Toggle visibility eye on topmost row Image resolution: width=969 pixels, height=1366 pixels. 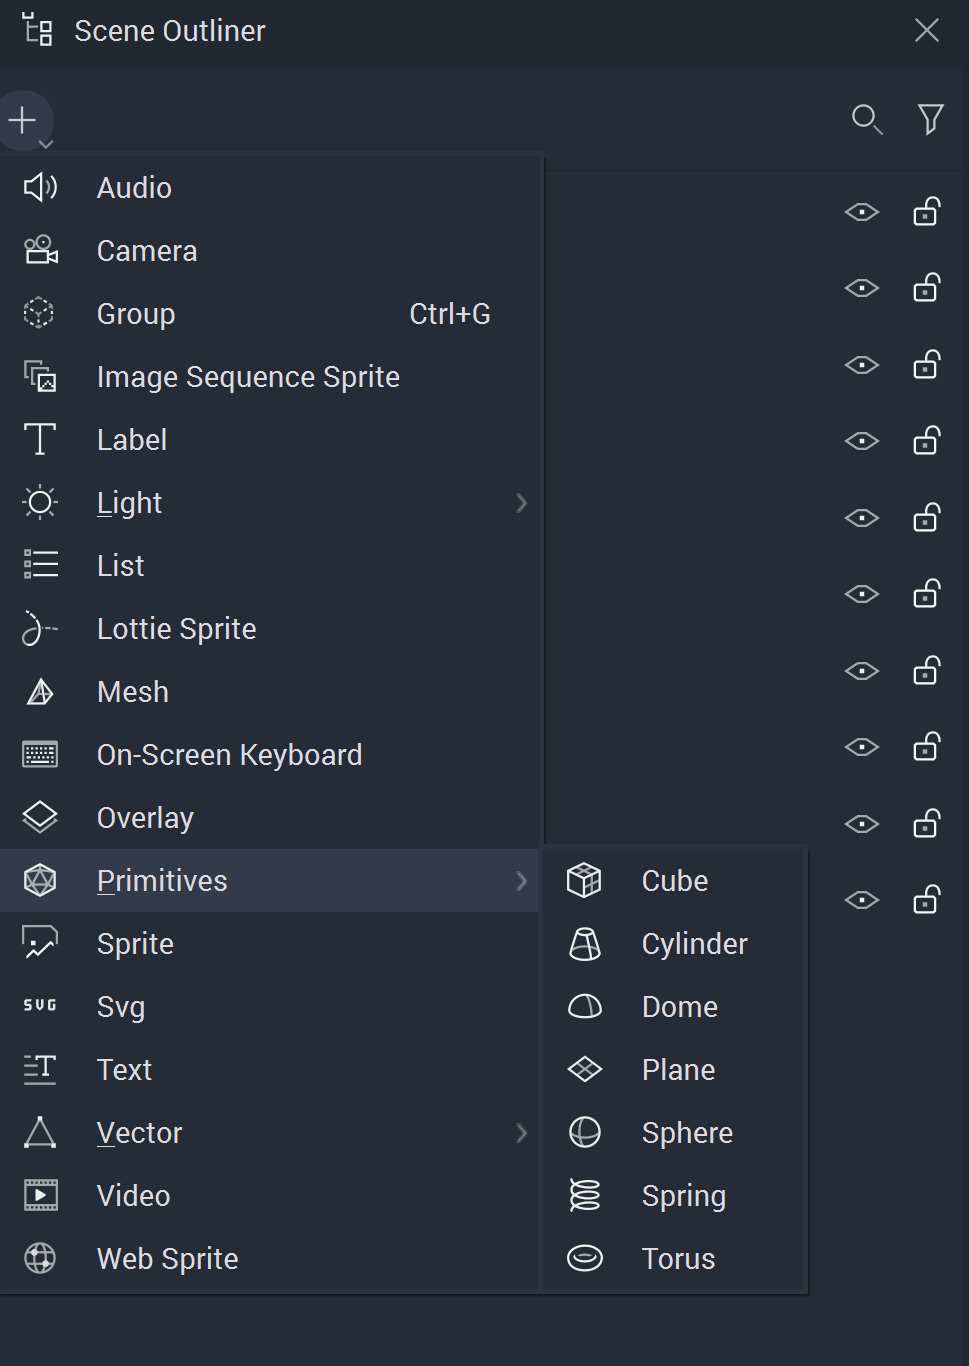(861, 212)
